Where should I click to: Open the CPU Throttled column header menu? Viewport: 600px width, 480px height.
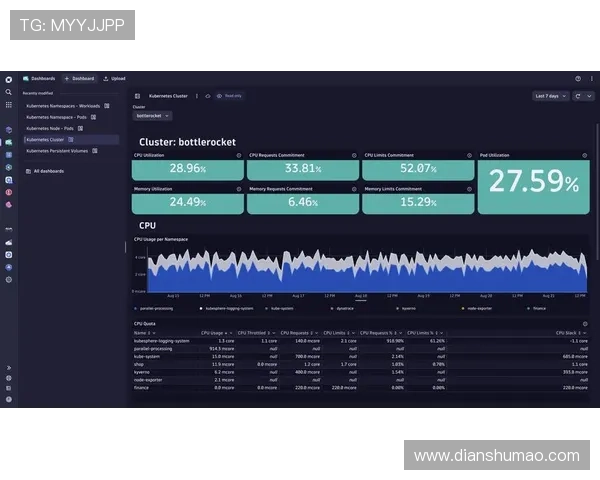tap(274, 333)
